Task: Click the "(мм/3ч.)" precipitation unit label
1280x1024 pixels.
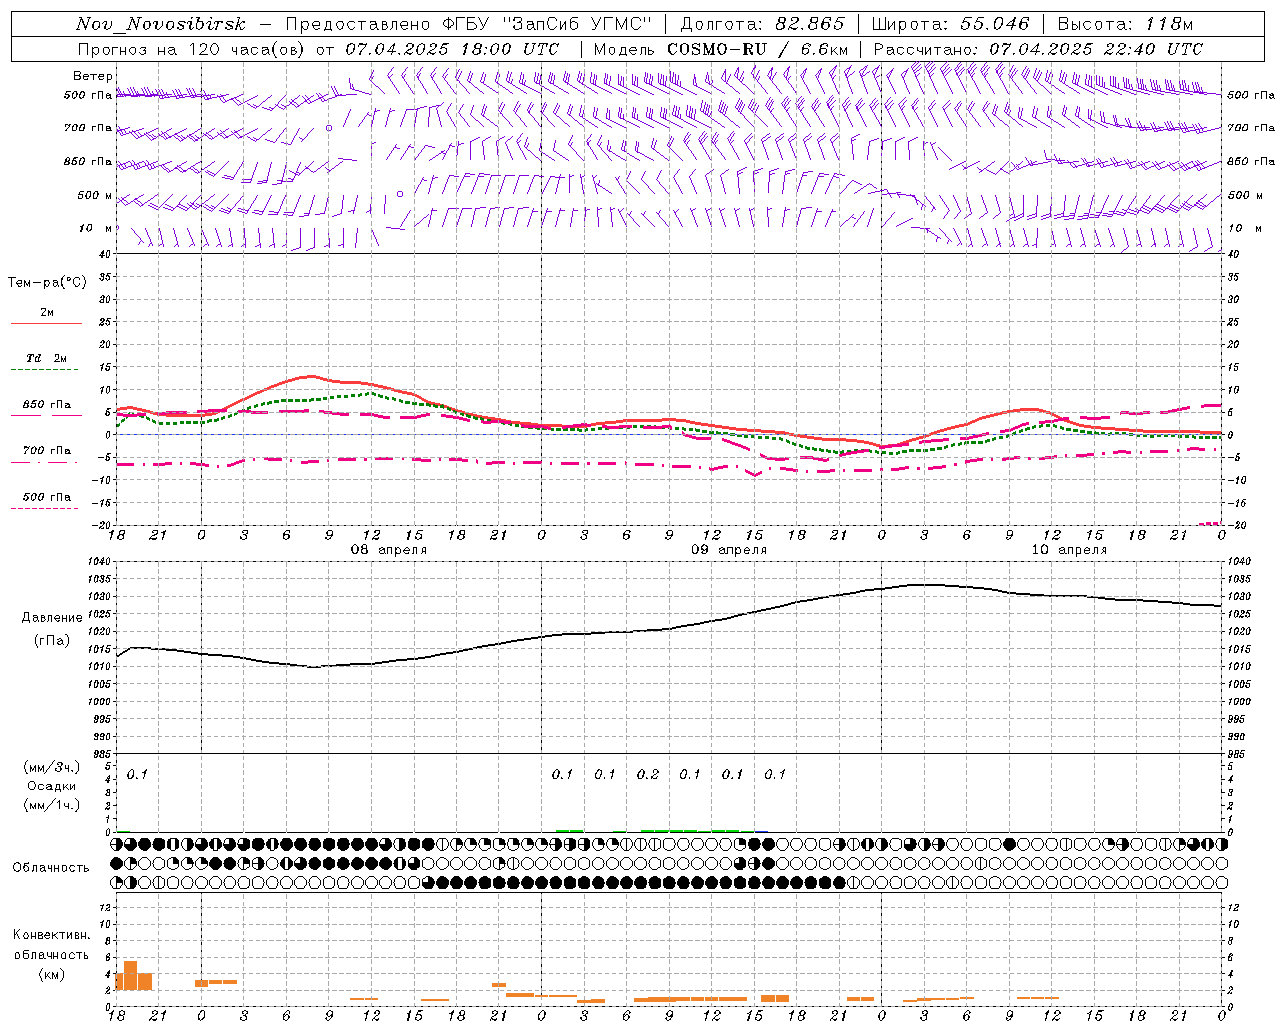Action: (52, 768)
